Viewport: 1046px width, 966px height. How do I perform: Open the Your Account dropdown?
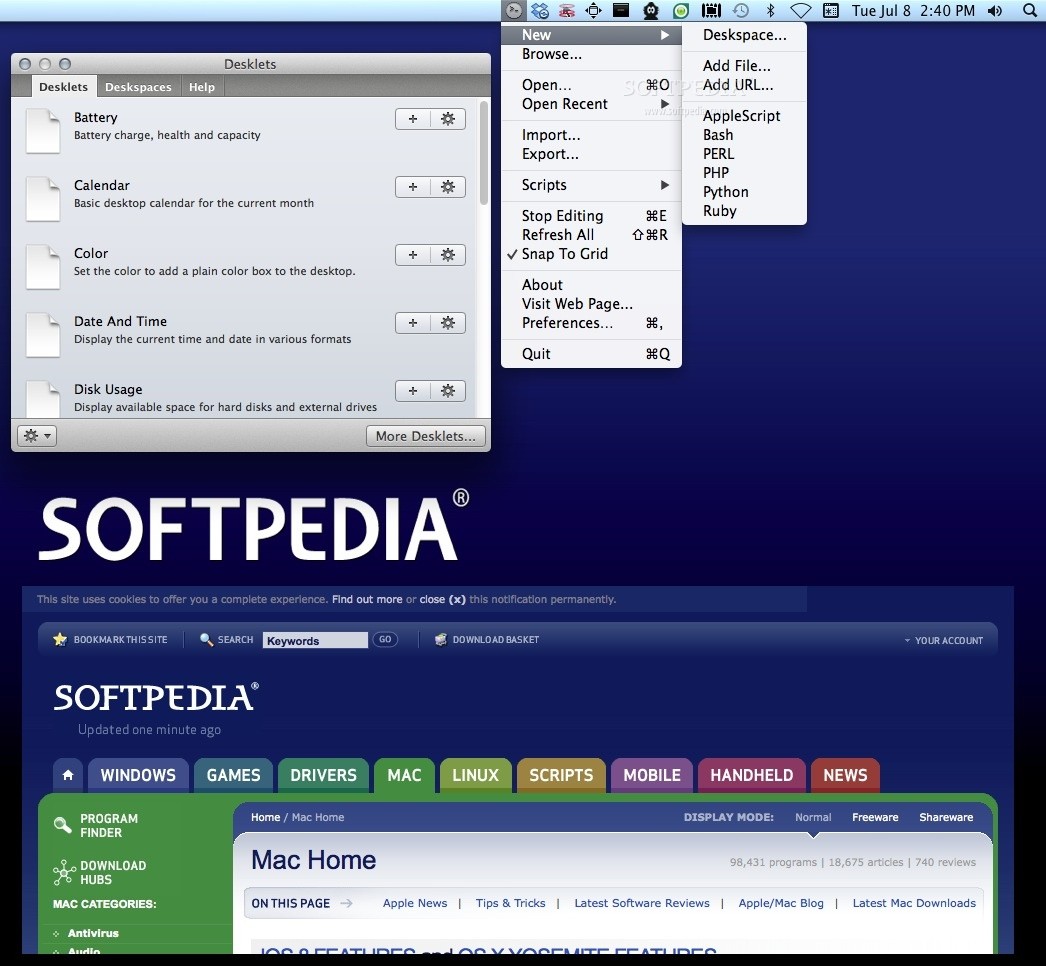(x=943, y=640)
